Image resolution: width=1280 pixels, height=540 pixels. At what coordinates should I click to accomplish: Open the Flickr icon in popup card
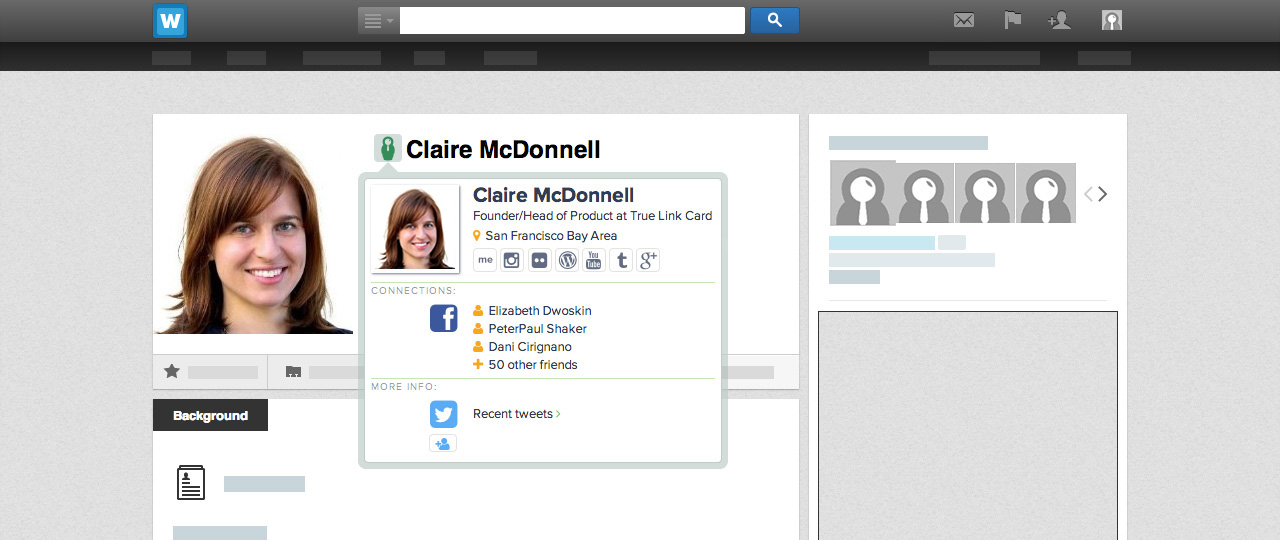(x=540, y=260)
